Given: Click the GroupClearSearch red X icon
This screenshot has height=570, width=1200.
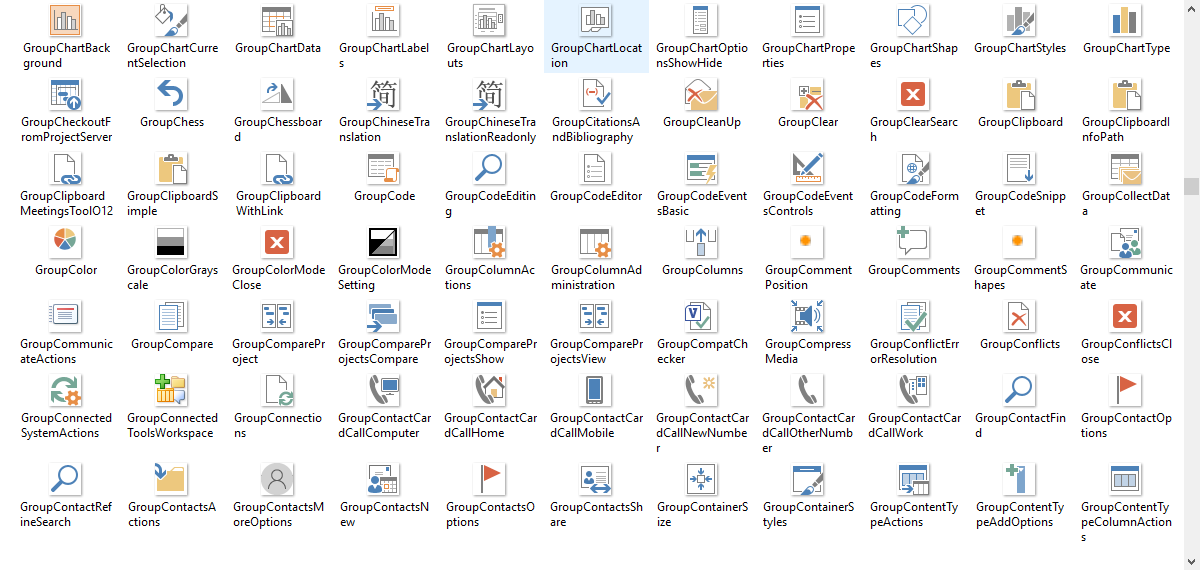Looking at the screenshot, I should tap(914, 95).
